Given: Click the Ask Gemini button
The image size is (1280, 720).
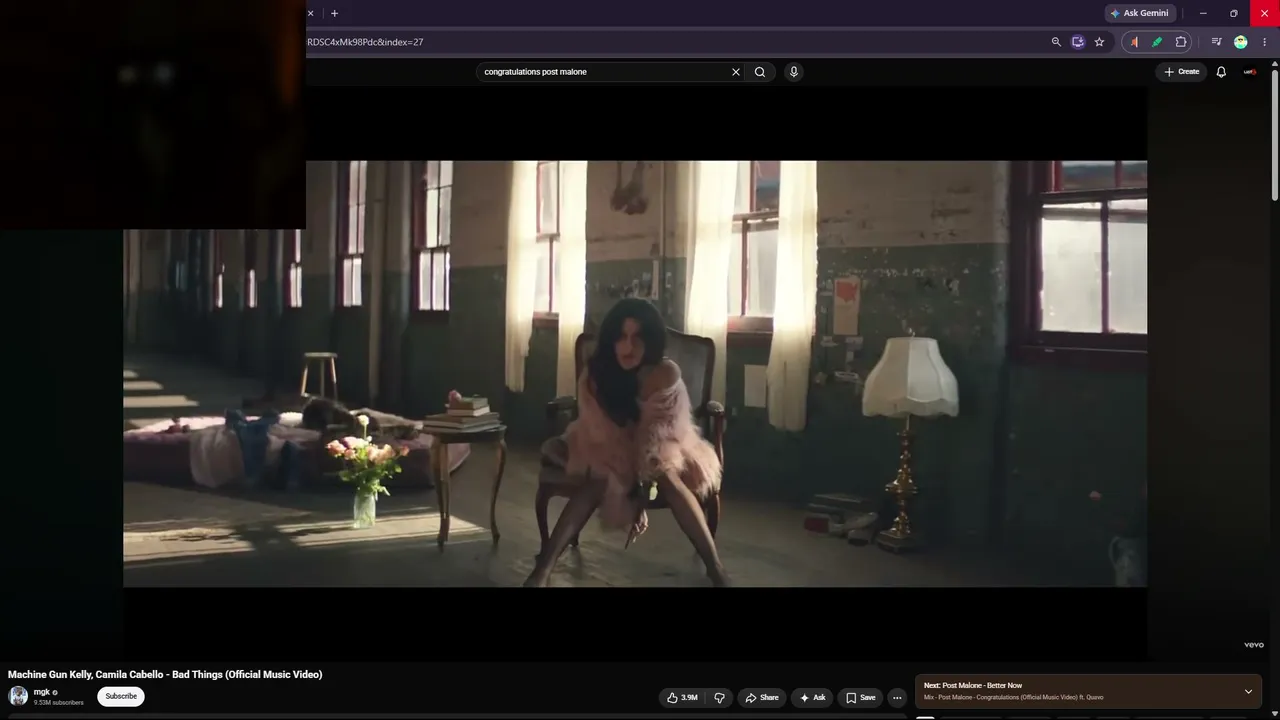Looking at the screenshot, I should tap(1139, 13).
